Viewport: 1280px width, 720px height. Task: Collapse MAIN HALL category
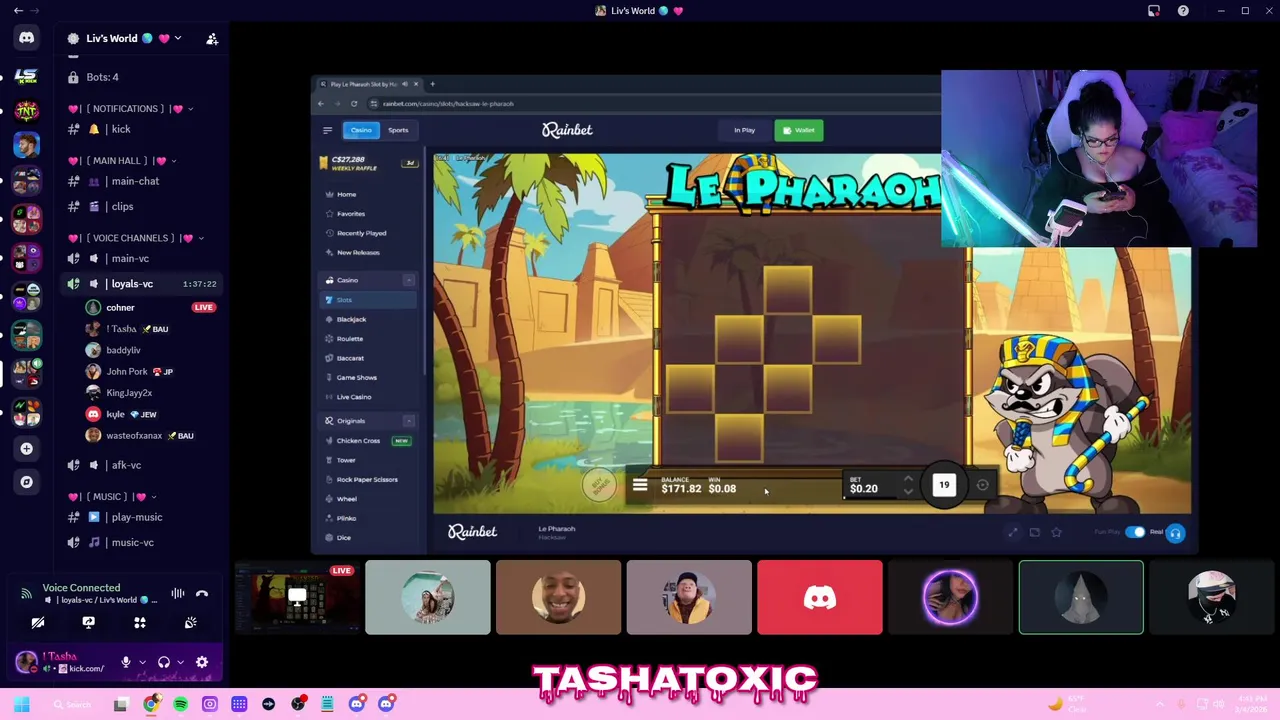tap(122, 160)
